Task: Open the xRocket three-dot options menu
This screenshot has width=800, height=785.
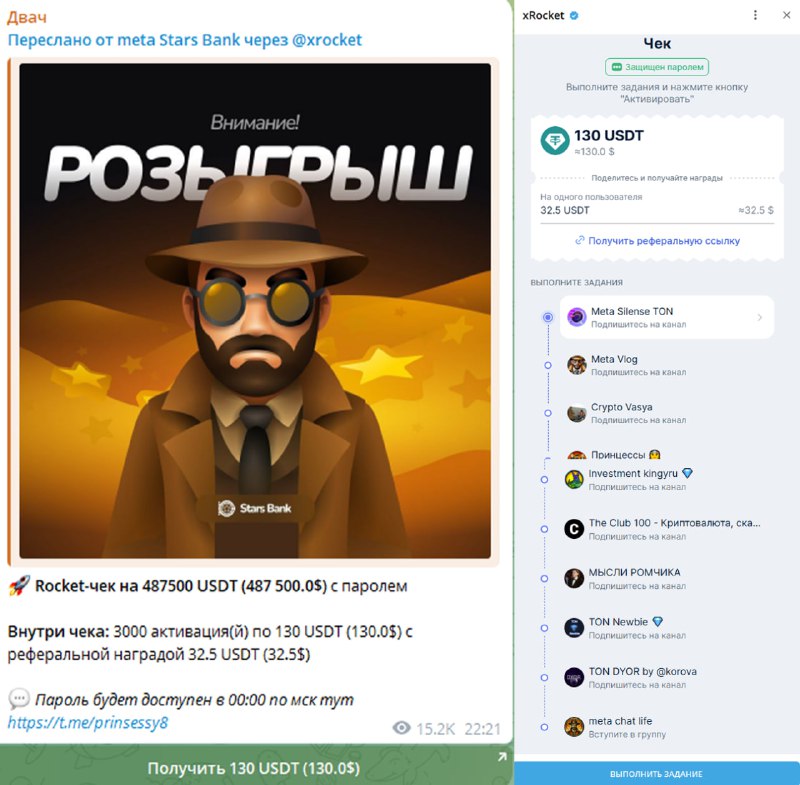Action: tap(755, 15)
